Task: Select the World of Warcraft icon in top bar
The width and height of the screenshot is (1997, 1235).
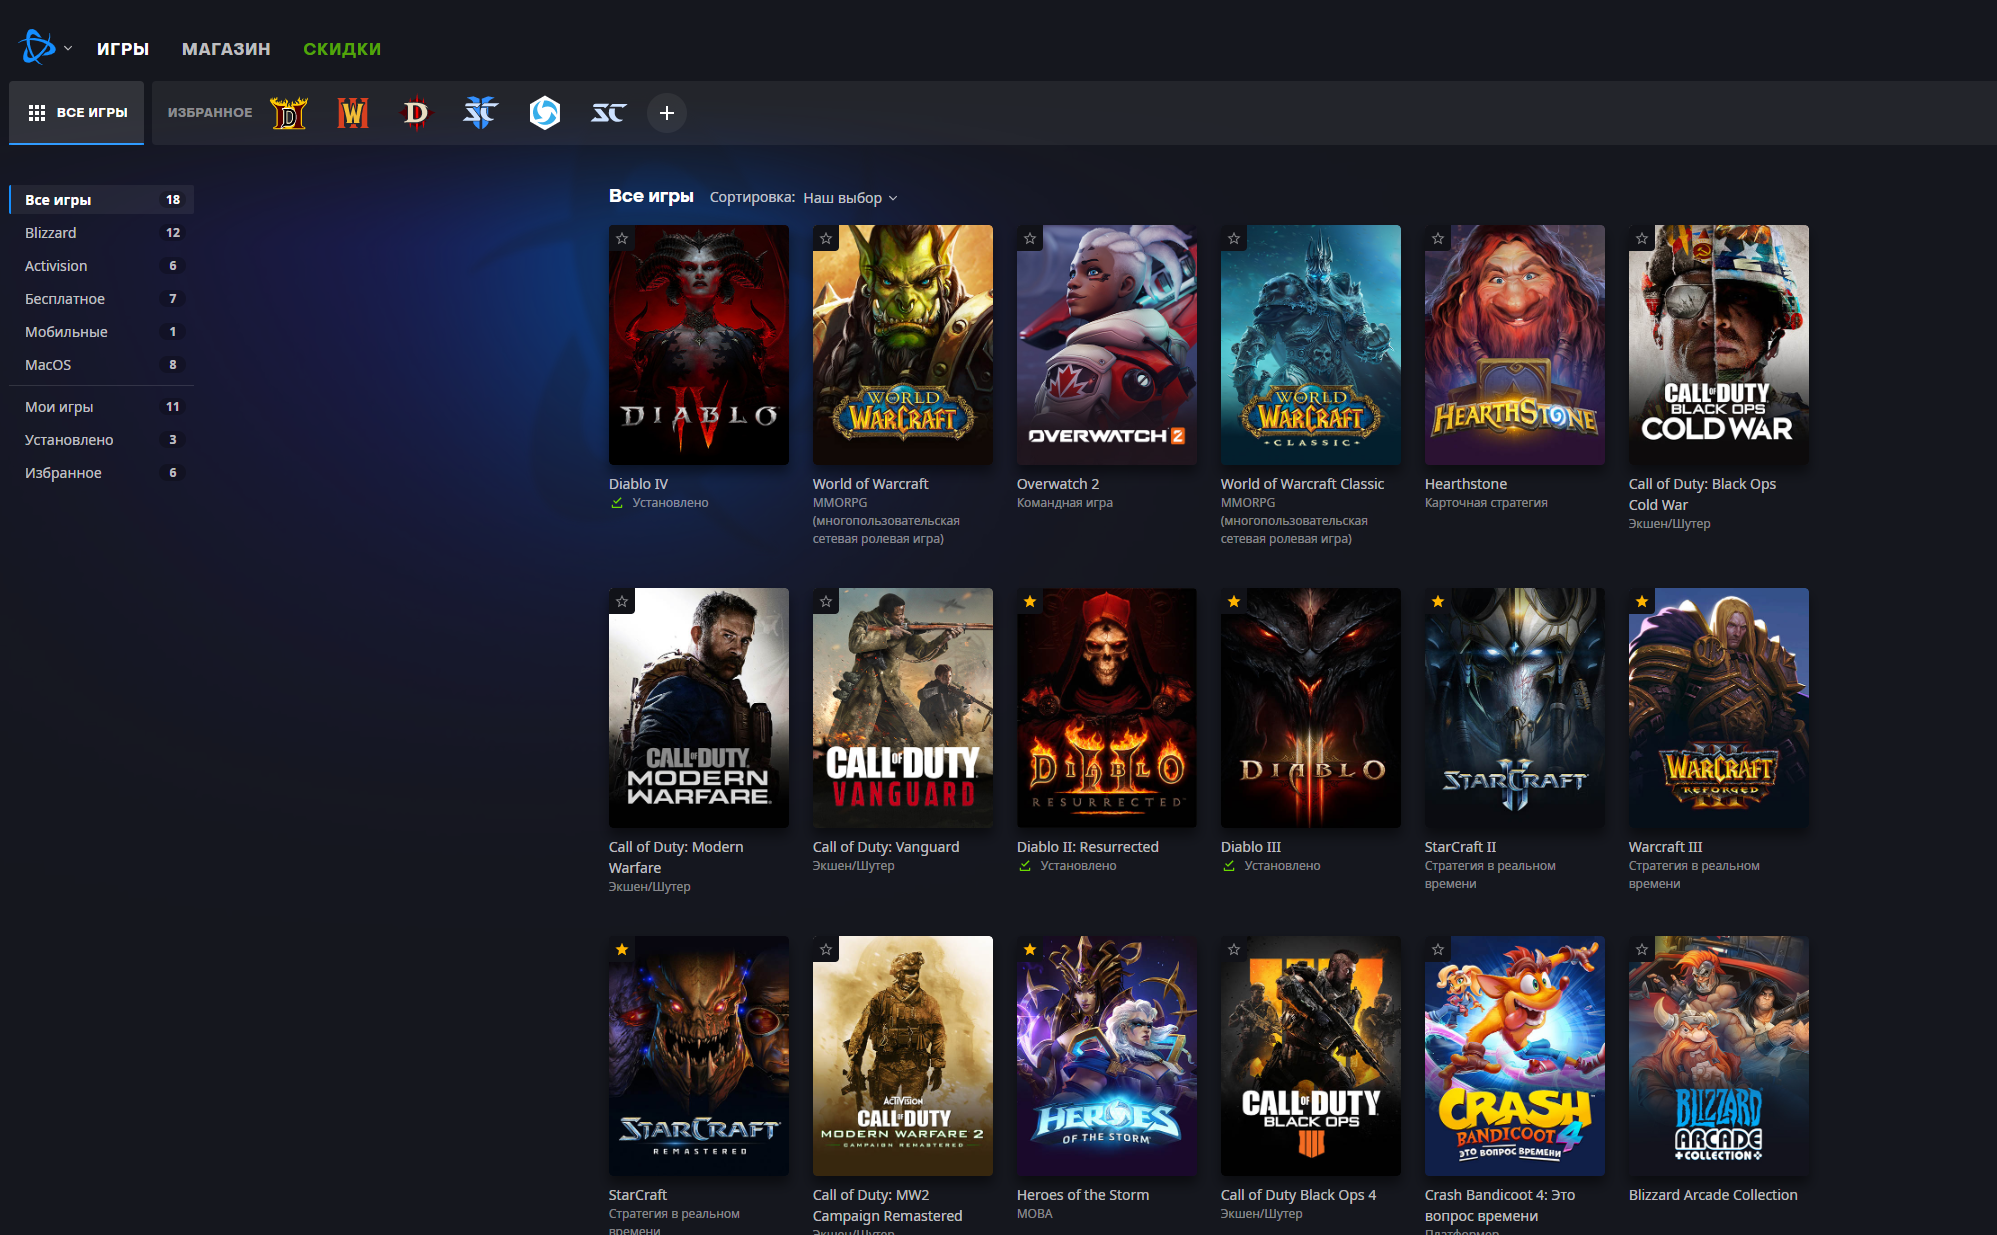Action: click(352, 112)
